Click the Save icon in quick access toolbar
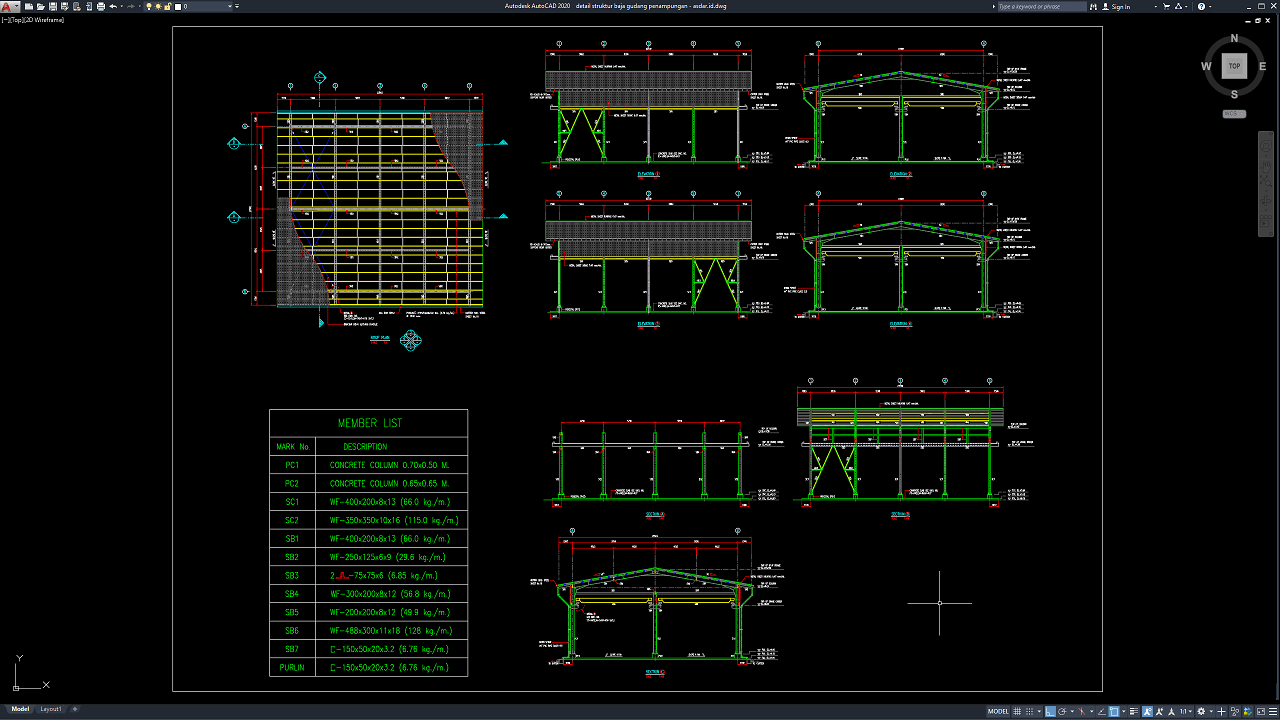1280x720 pixels. (52, 7)
